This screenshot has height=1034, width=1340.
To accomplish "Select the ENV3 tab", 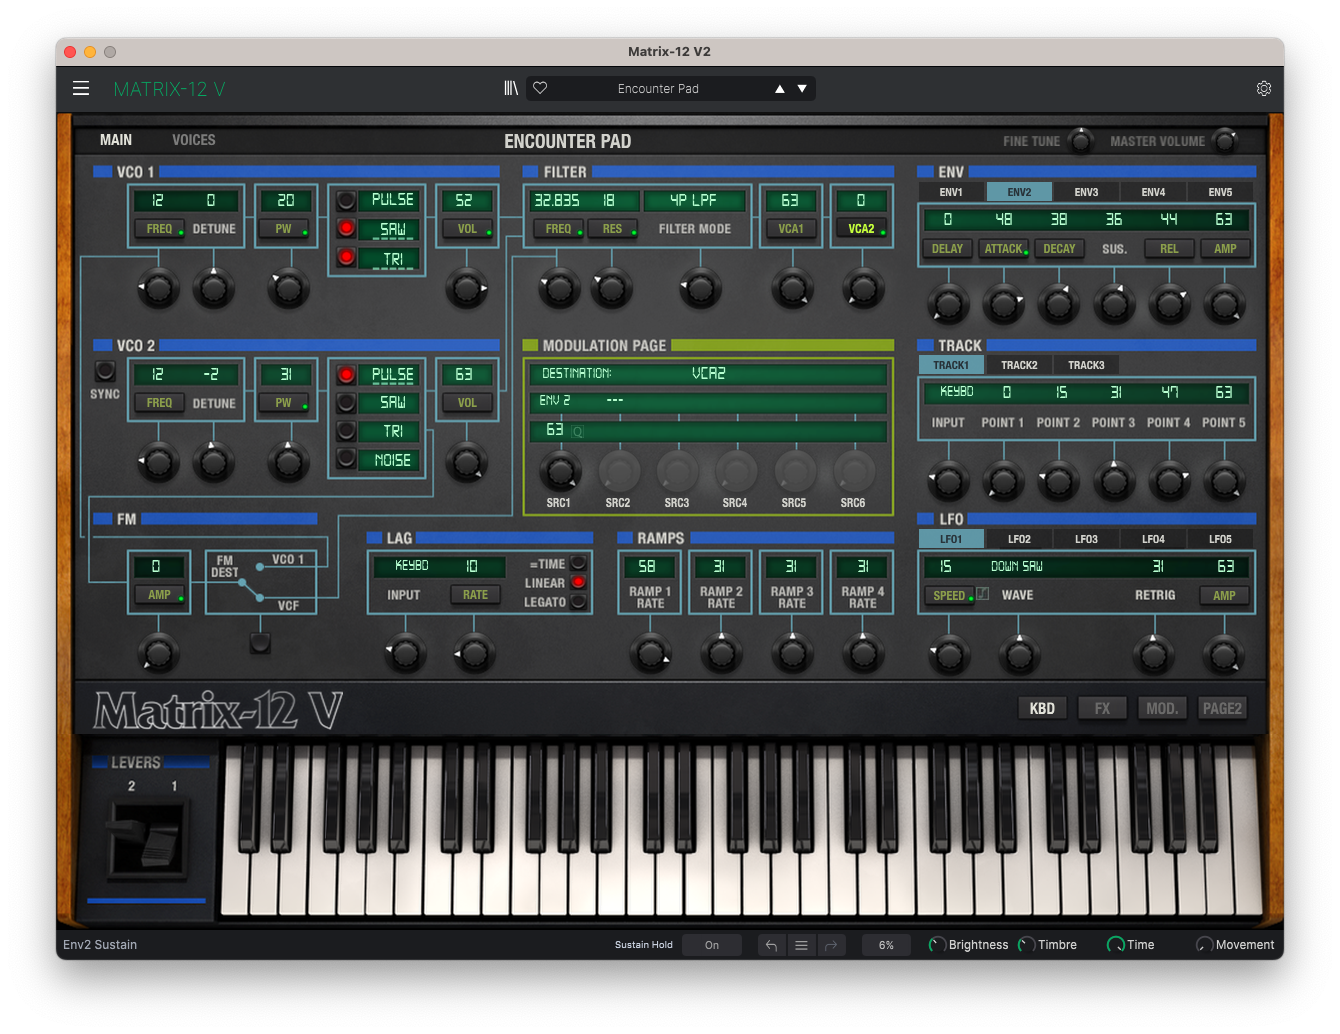I will point(1086,192).
